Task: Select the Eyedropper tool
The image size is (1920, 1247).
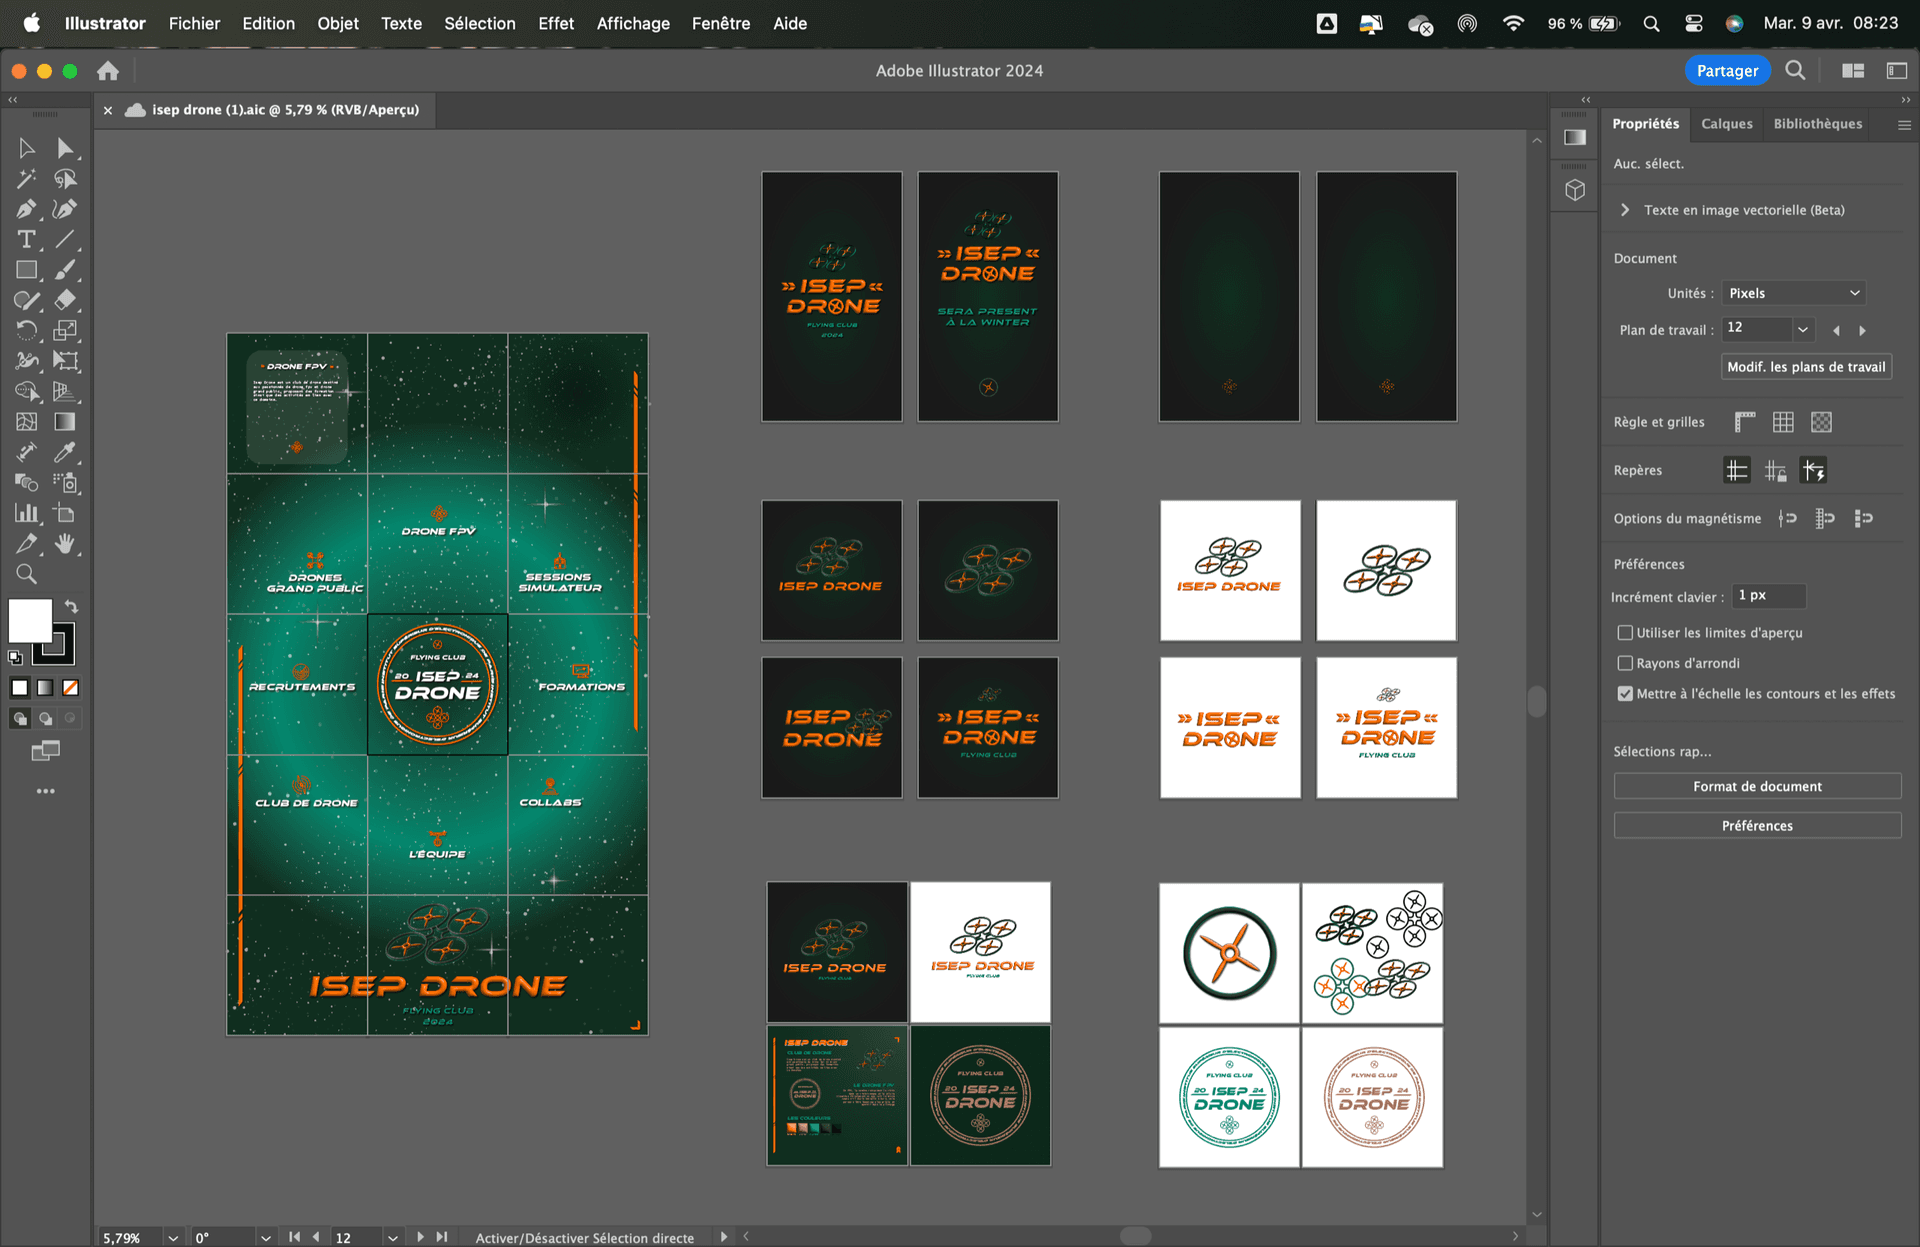Action: pos(63,451)
